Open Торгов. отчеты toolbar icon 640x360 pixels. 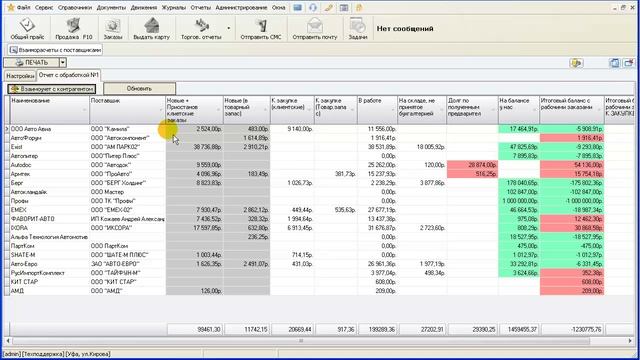coord(201,29)
